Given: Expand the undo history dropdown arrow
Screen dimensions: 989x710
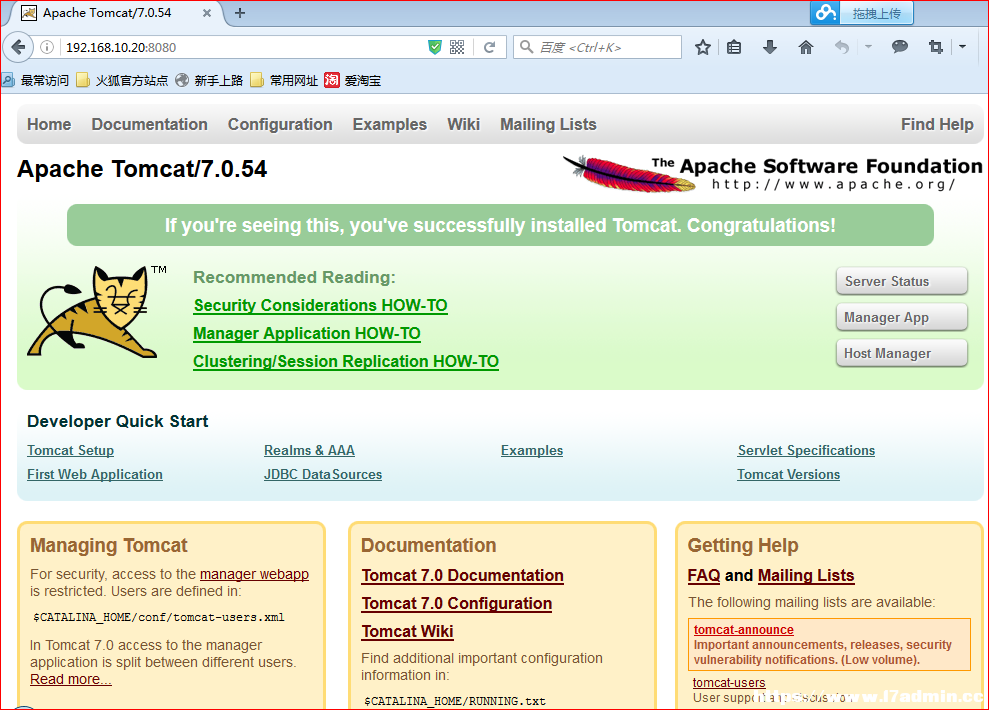Looking at the screenshot, I should click(869, 47).
